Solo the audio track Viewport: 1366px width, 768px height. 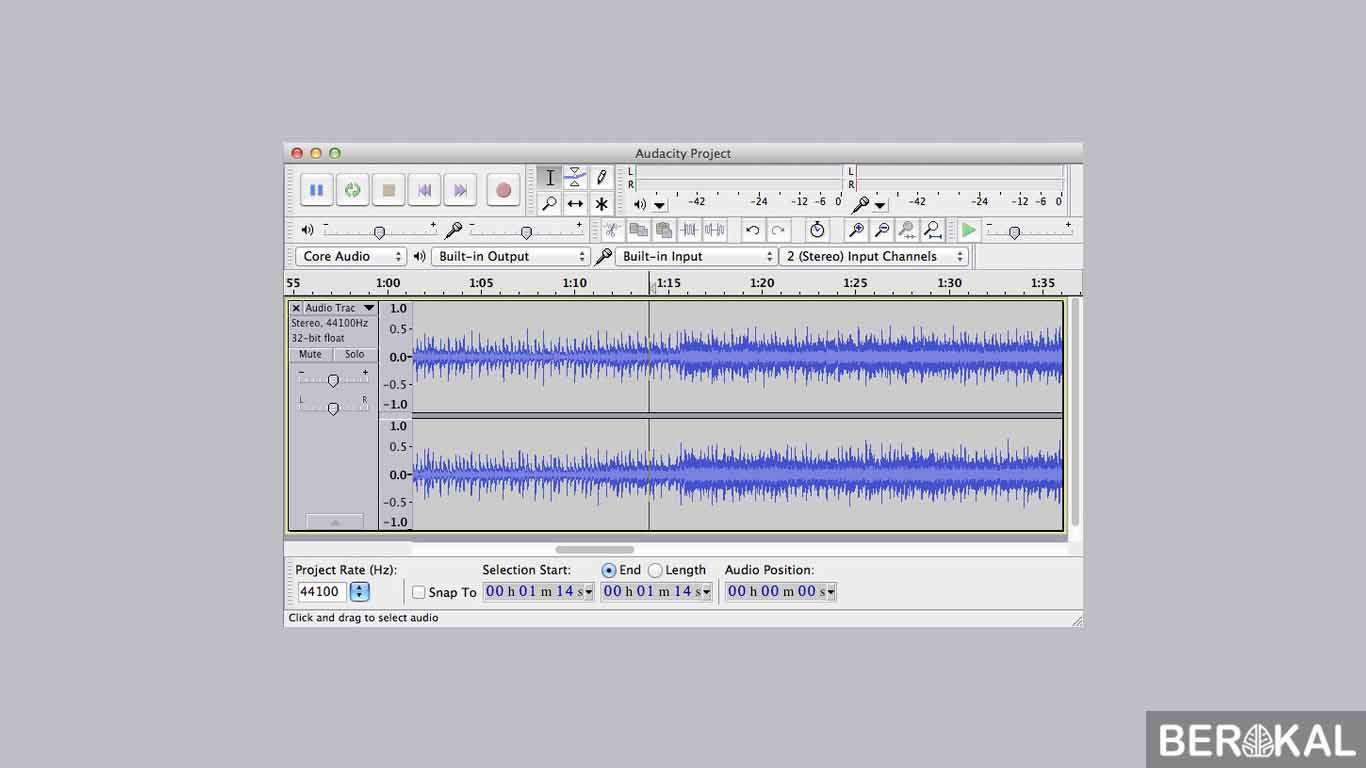pyautogui.click(x=355, y=354)
